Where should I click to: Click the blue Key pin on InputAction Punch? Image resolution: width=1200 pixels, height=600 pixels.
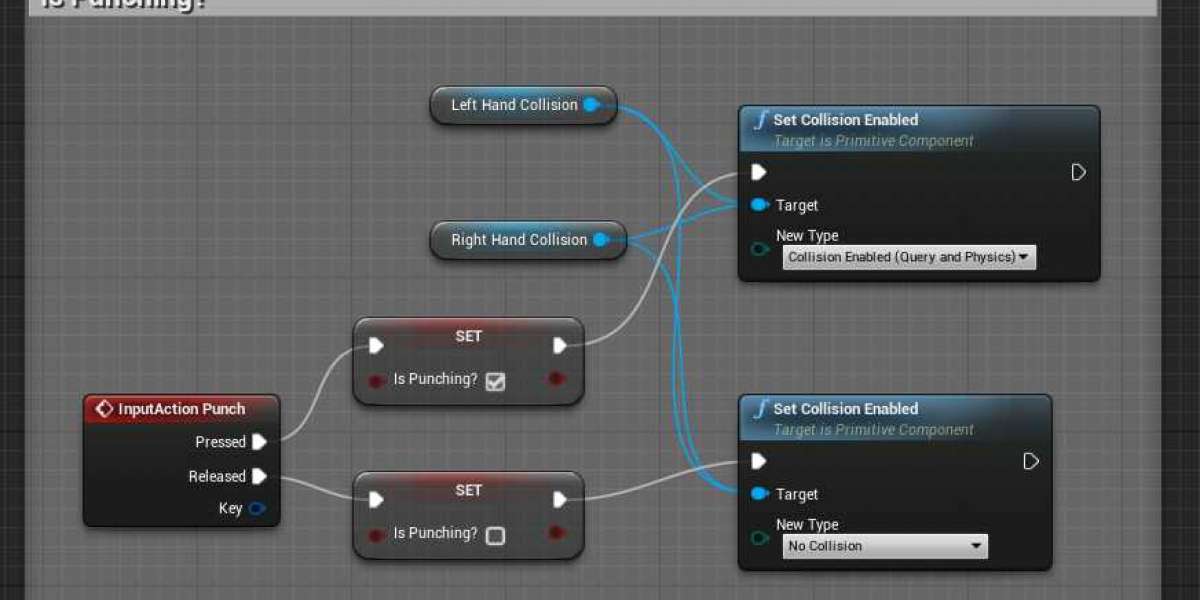[259, 508]
